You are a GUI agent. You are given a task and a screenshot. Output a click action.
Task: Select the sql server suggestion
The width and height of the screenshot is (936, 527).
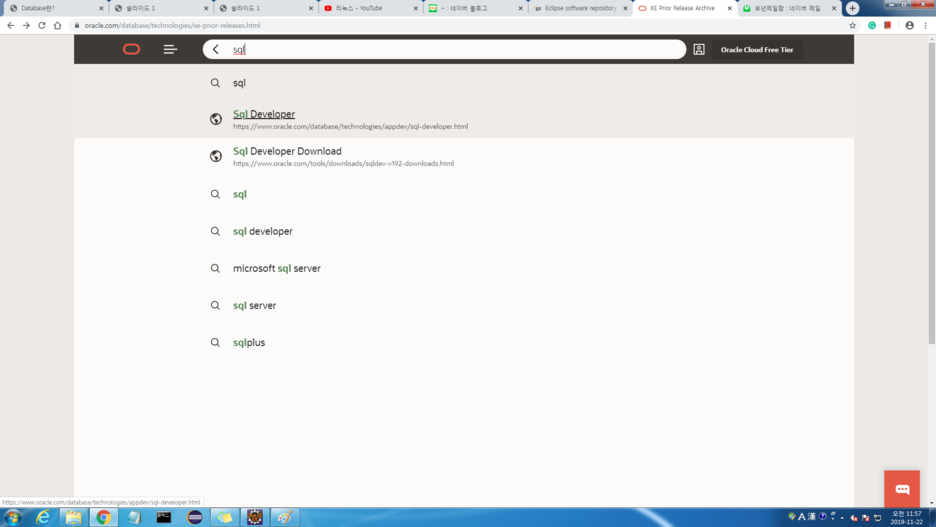click(x=254, y=305)
